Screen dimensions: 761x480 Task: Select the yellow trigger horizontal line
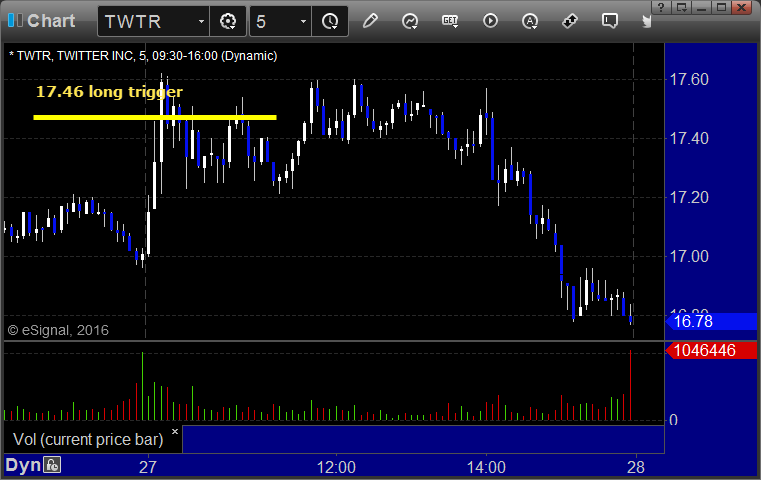155,117
